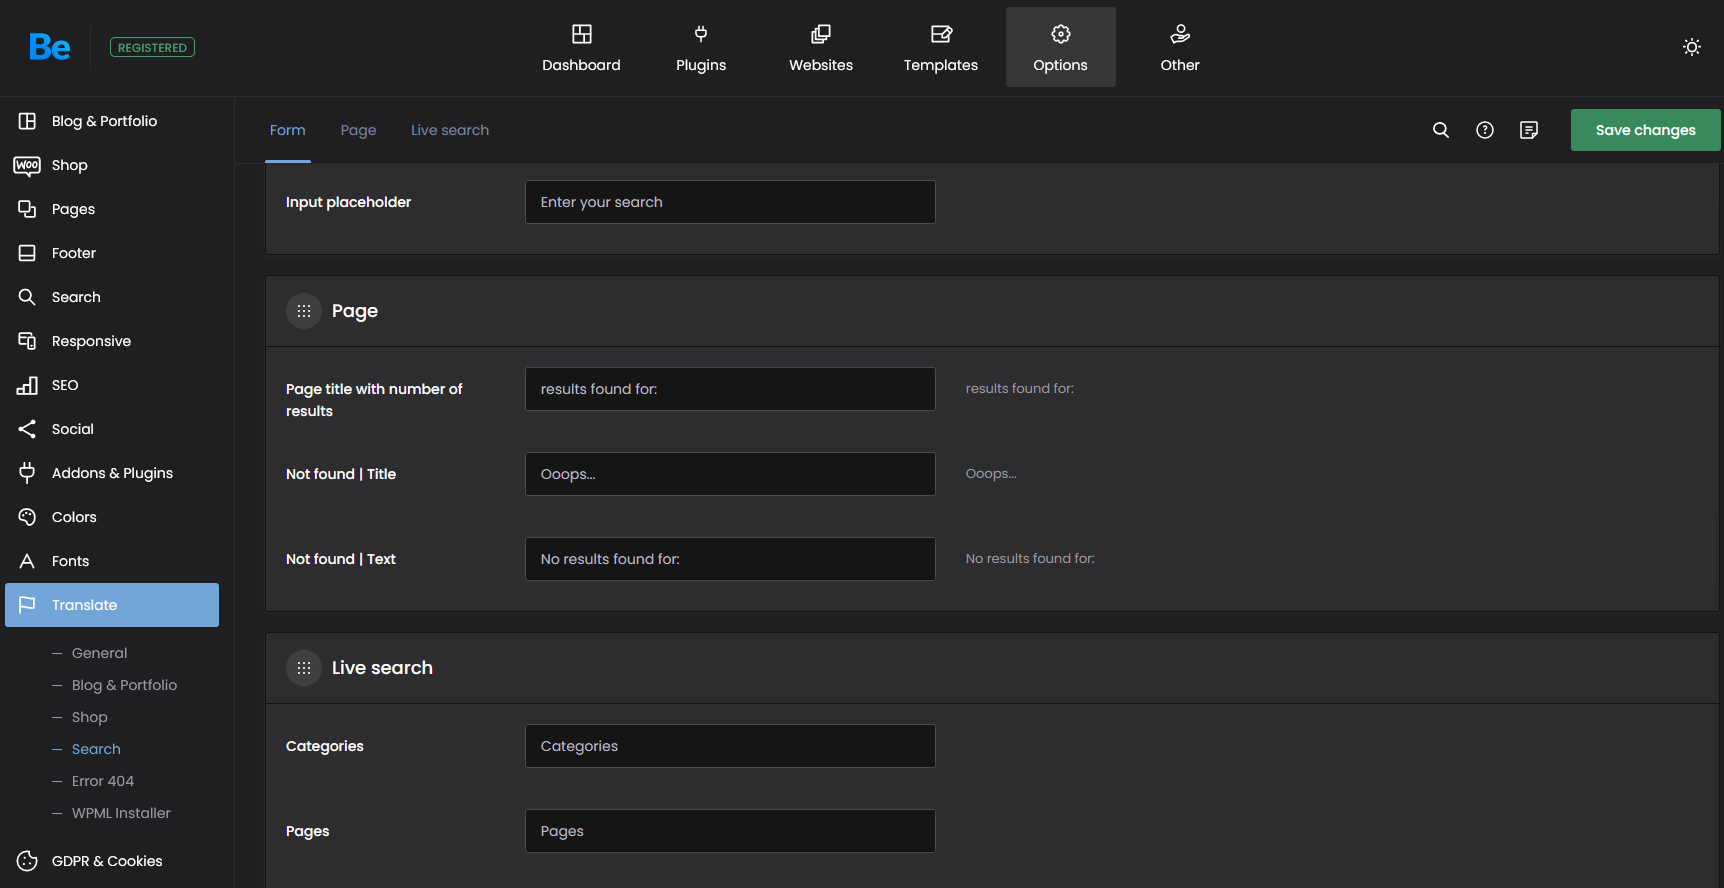Open Responsive settings in the sidebar
1724x888 pixels.
pos(112,341)
